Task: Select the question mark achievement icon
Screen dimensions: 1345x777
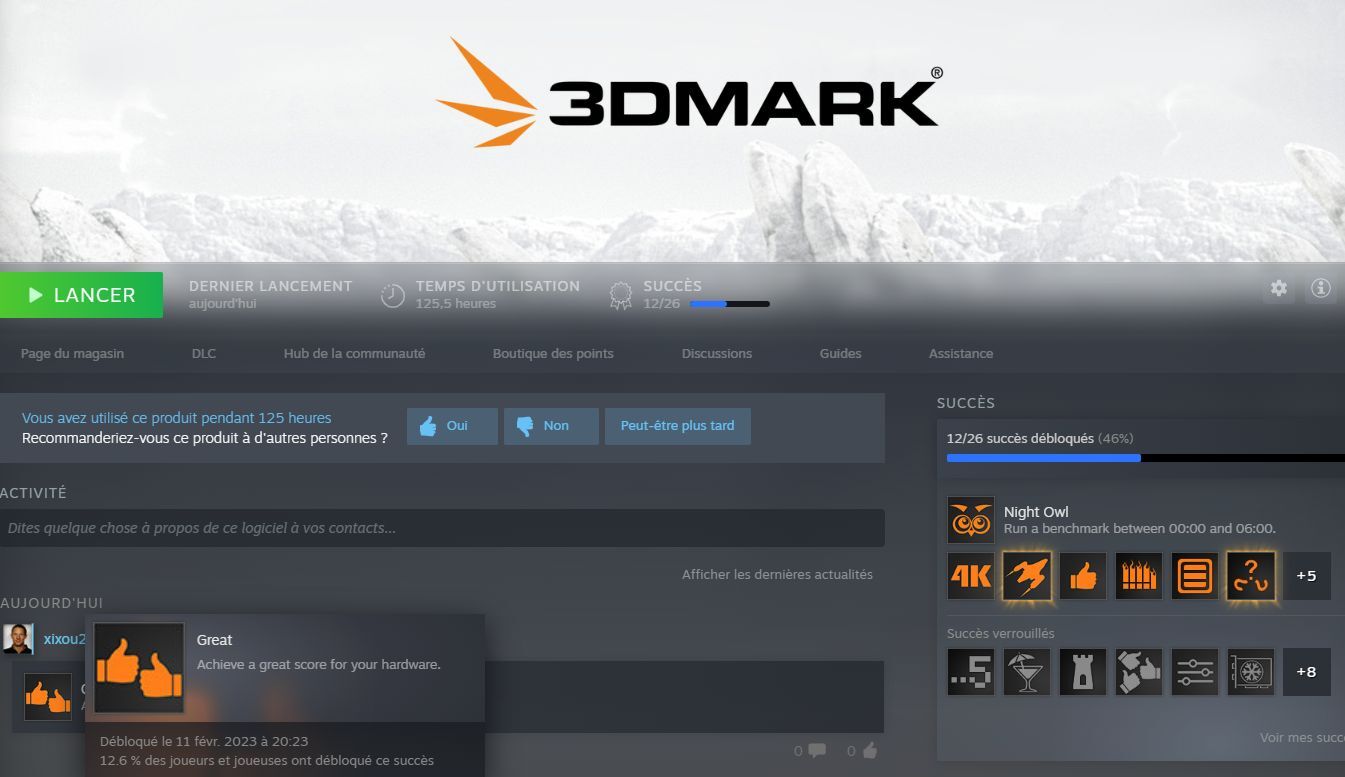Action: [x=1251, y=576]
